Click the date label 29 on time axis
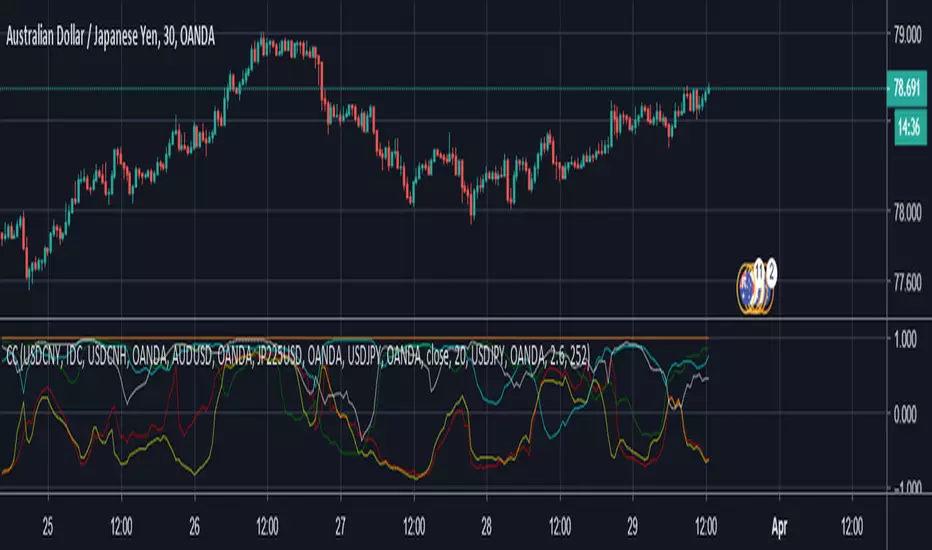Screen dimensions: 932x550 pos(632,526)
